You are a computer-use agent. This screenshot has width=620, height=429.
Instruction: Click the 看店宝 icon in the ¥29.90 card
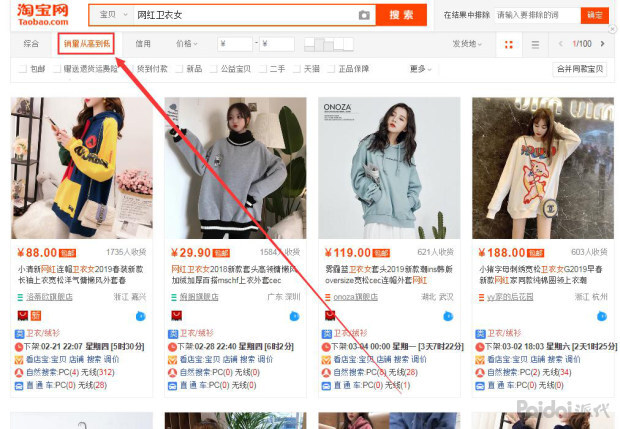point(172,360)
